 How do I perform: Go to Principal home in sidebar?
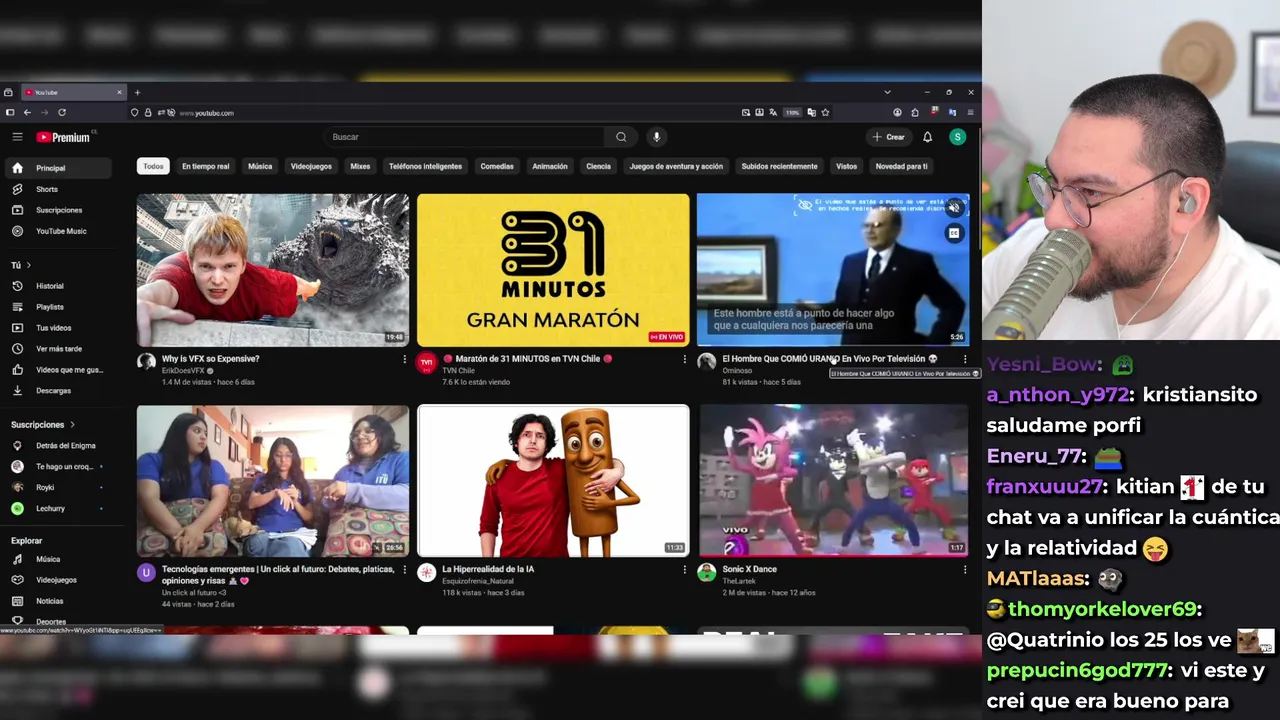pyautogui.click(x=56, y=168)
